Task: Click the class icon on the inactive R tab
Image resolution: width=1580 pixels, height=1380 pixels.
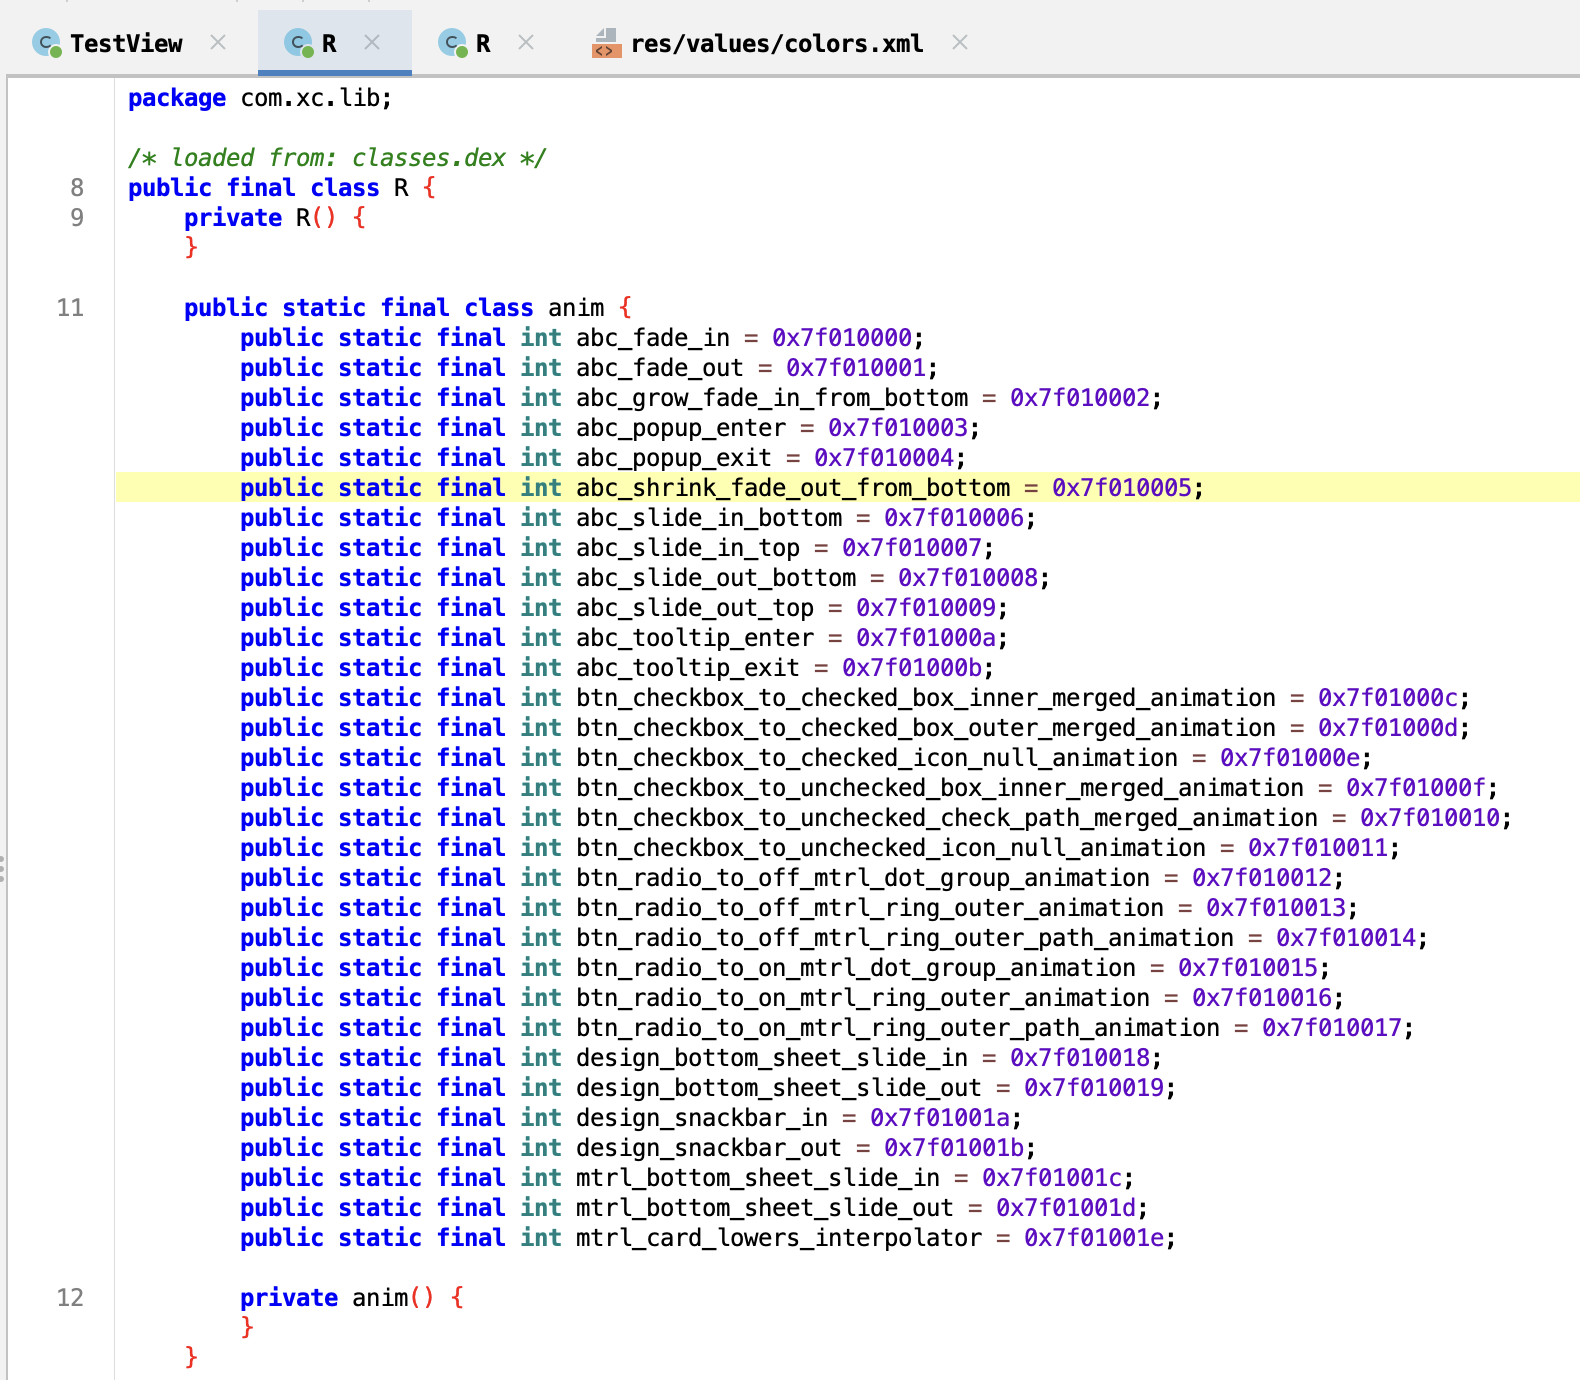Action: click(x=452, y=43)
